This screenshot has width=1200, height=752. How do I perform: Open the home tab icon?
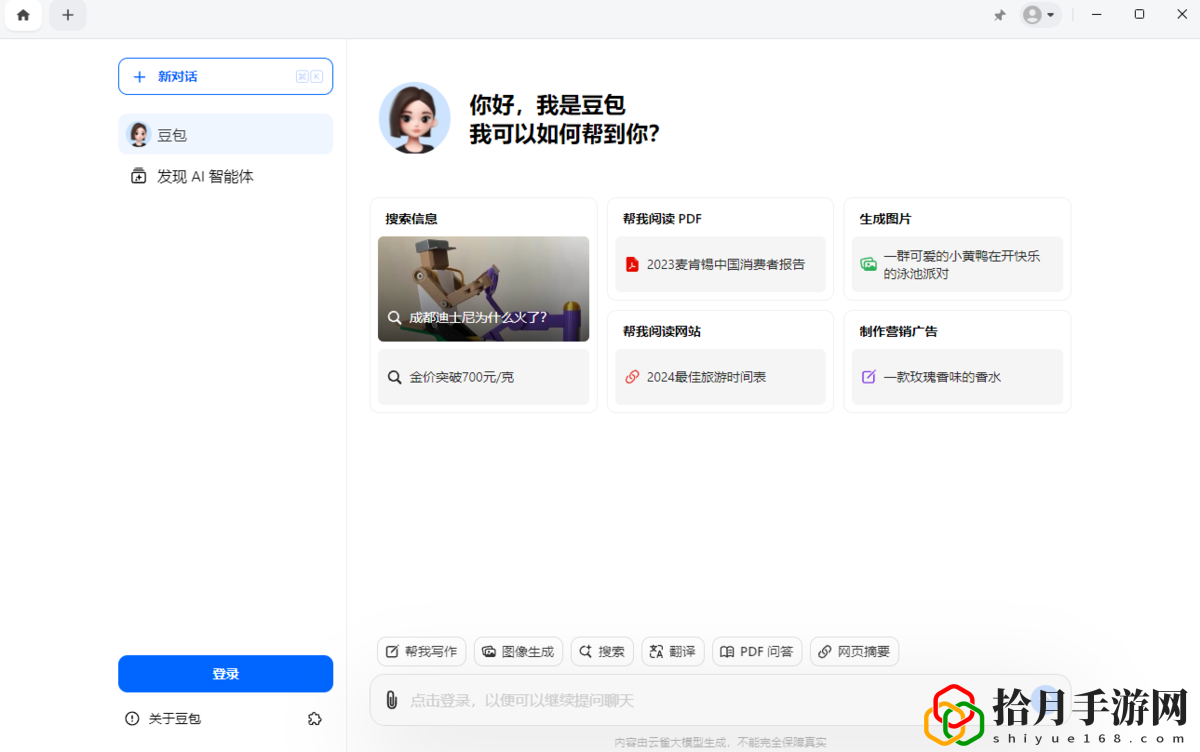point(23,15)
